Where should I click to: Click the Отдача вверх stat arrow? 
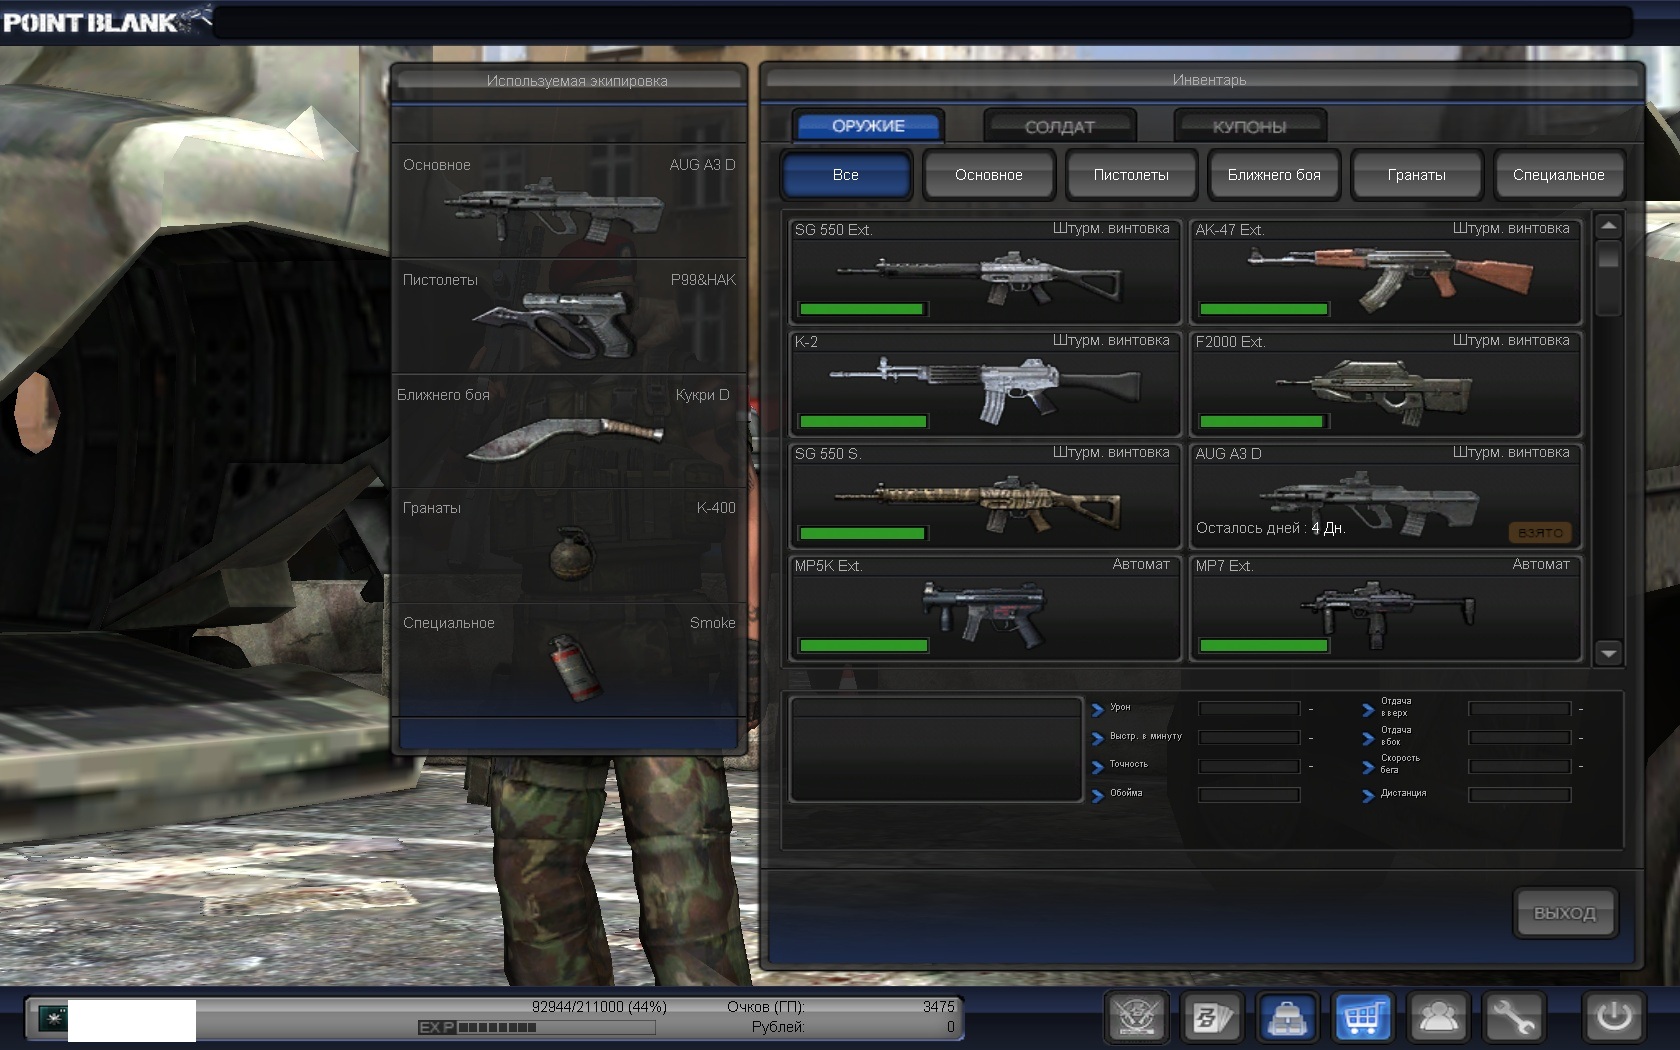tap(1368, 710)
